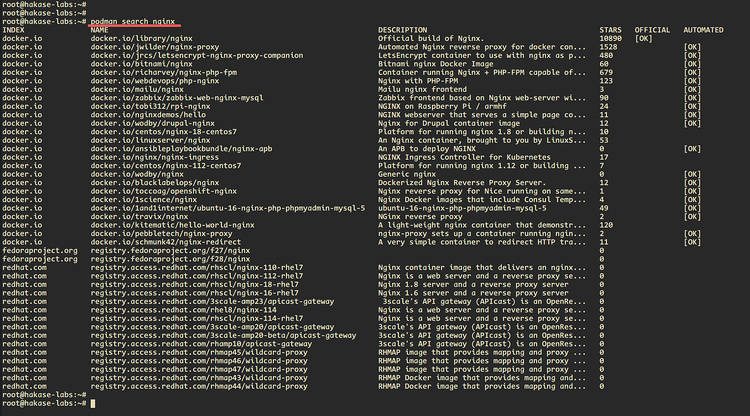Click the "Official build of Nginx." description
This screenshot has width=750, height=416.
click(x=429, y=38)
